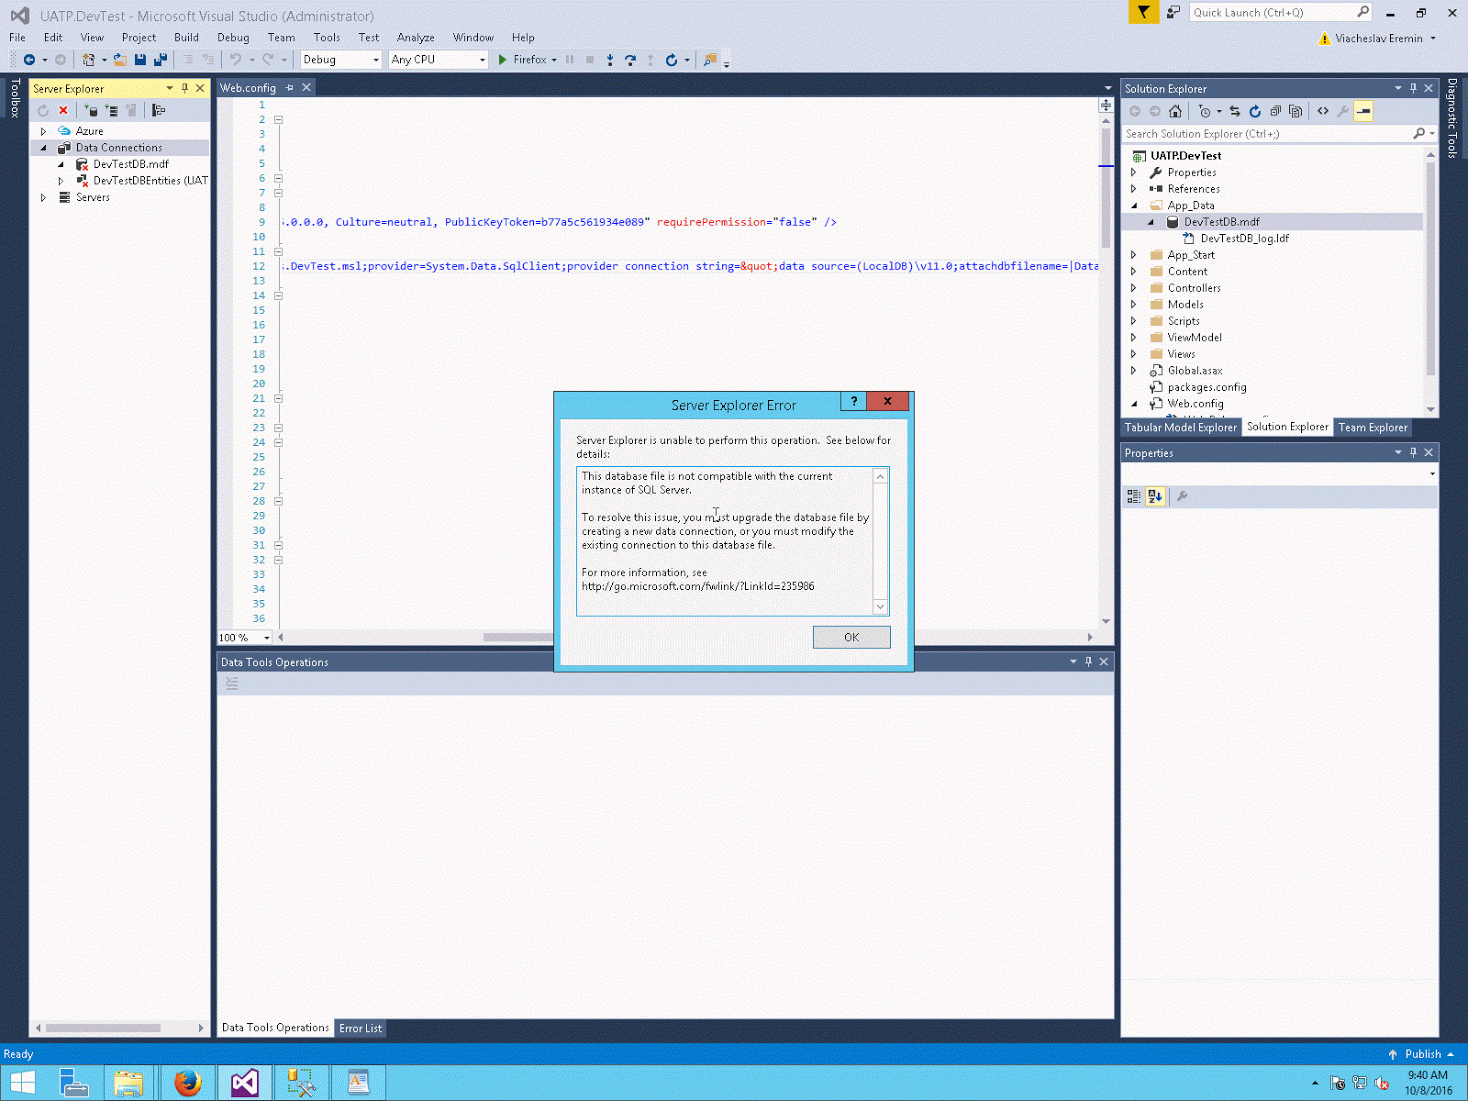This screenshot has width=1468, height=1101.
Task: Select packages.config in Solution Explorer
Action: 1206,387
